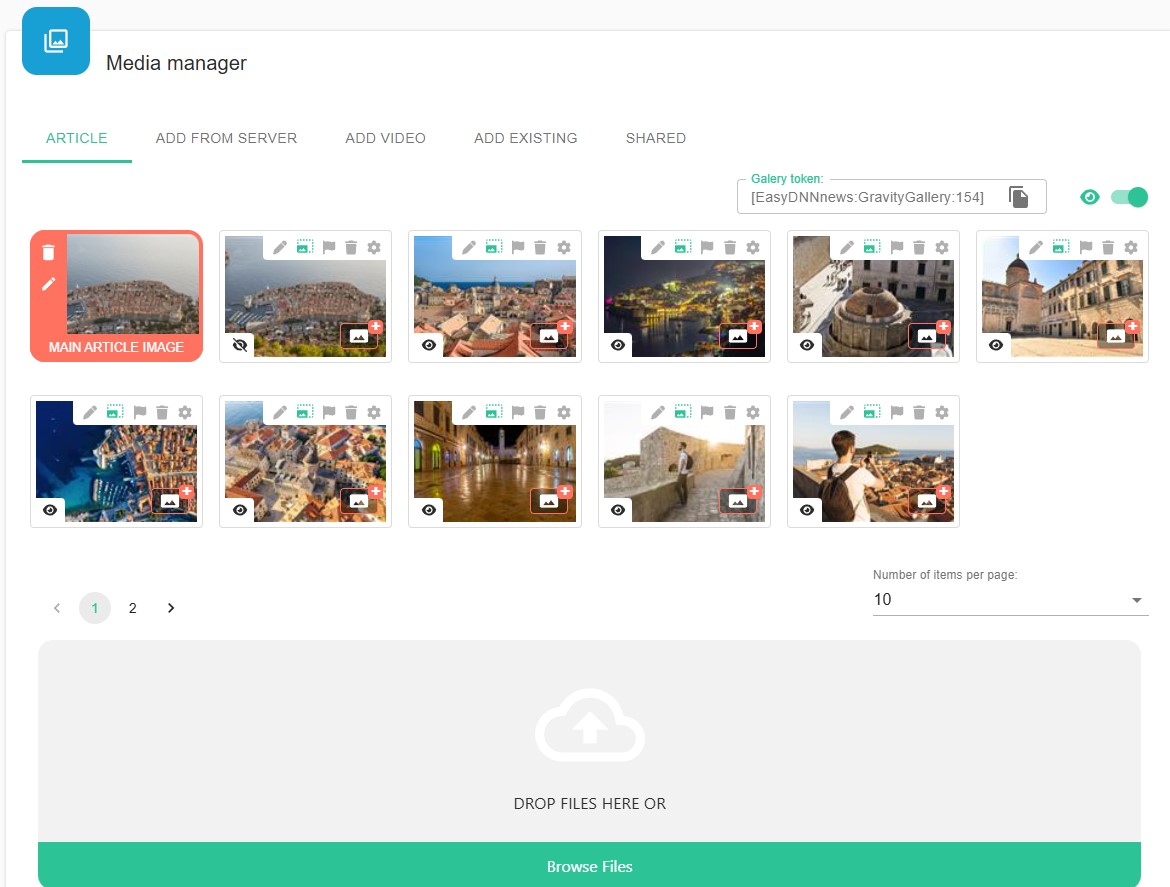
Task: Delete the aerial blue sea harbor photo
Action: point(162,412)
